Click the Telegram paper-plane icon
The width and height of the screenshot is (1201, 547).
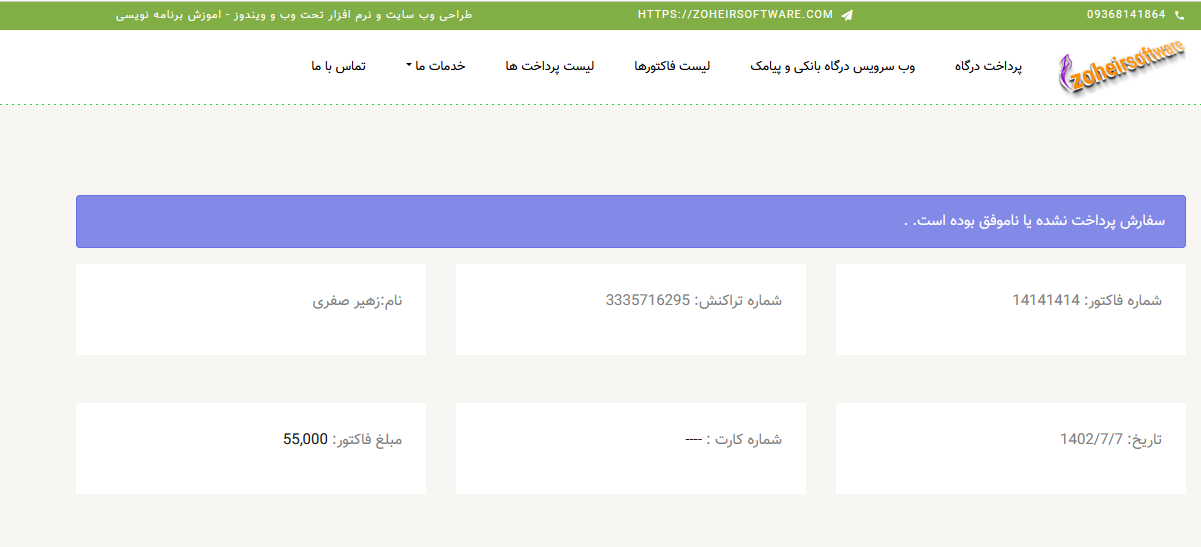coord(847,15)
